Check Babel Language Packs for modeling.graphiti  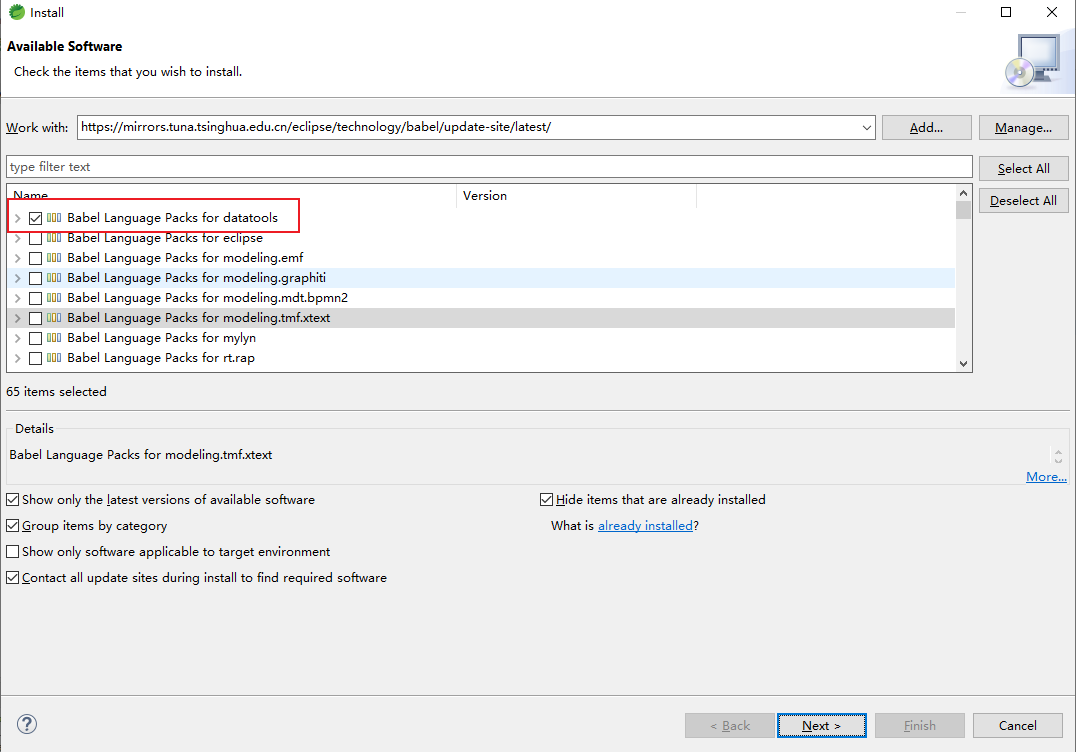[36, 278]
